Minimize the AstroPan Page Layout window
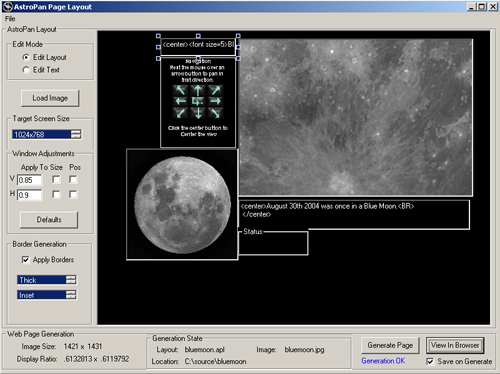 click(471, 7)
